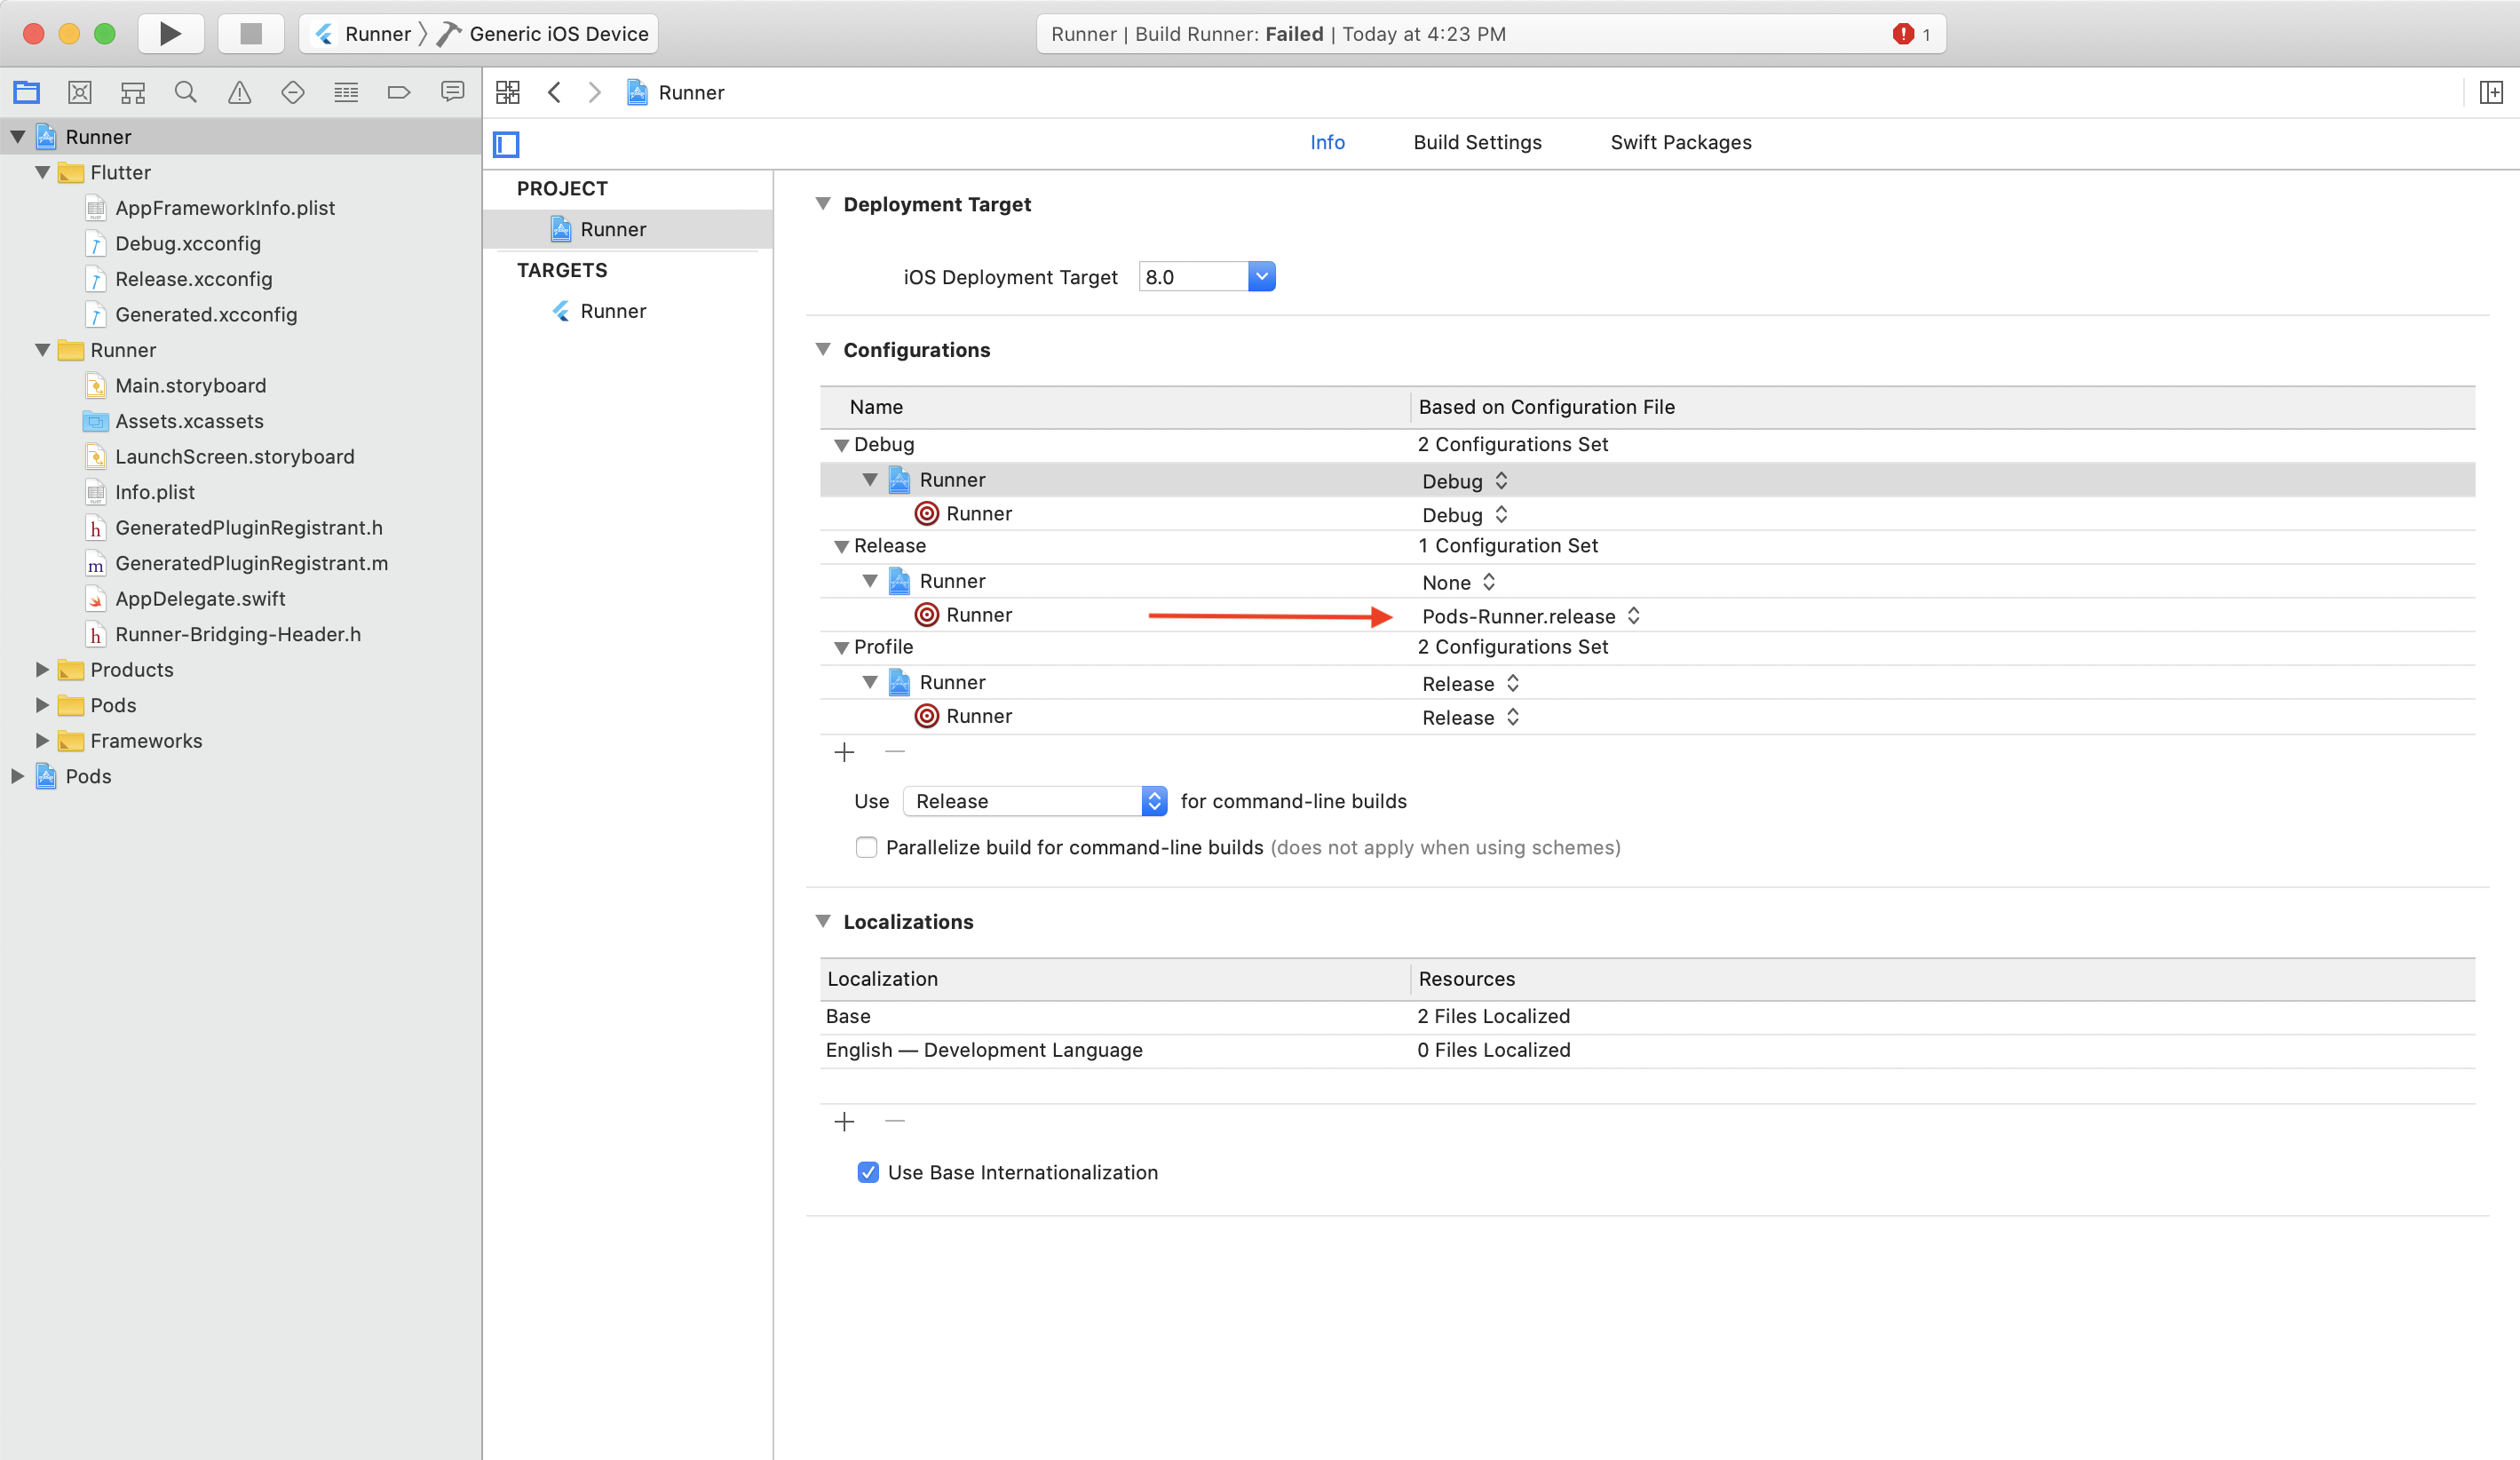The width and height of the screenshot is (2520, 1460).
Task: Add a localization with plus button
Action: coord(844,1121)
